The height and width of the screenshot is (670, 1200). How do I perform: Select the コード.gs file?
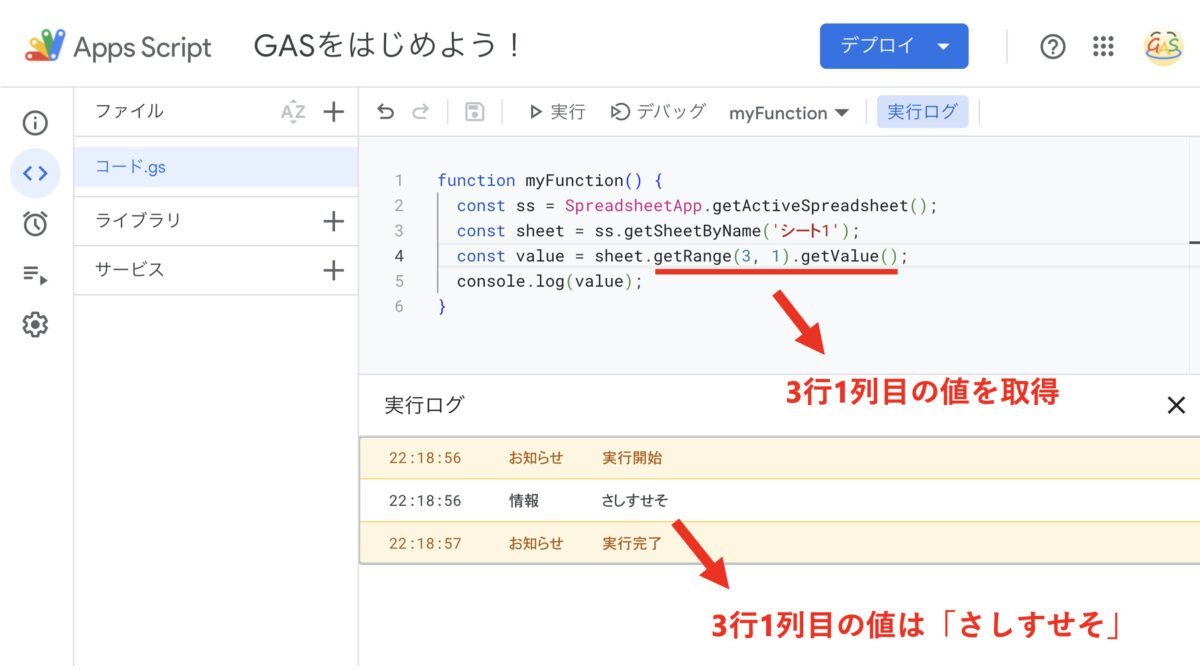131,166
